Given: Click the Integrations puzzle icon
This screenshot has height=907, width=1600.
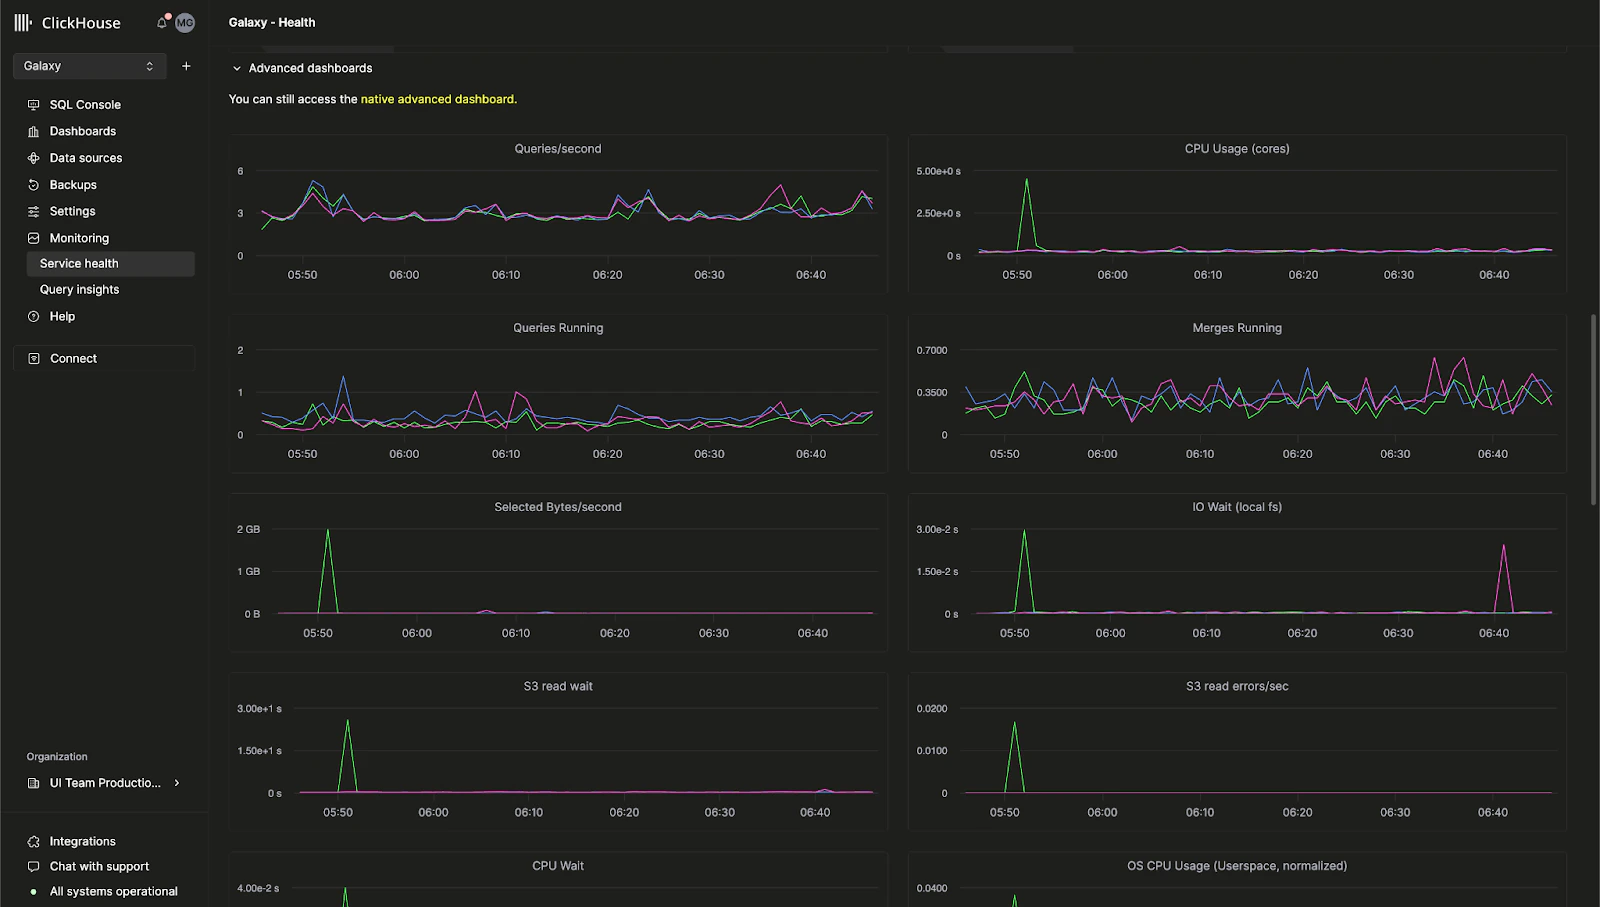Looking at the screenshot, I should (x=34, y=842).
